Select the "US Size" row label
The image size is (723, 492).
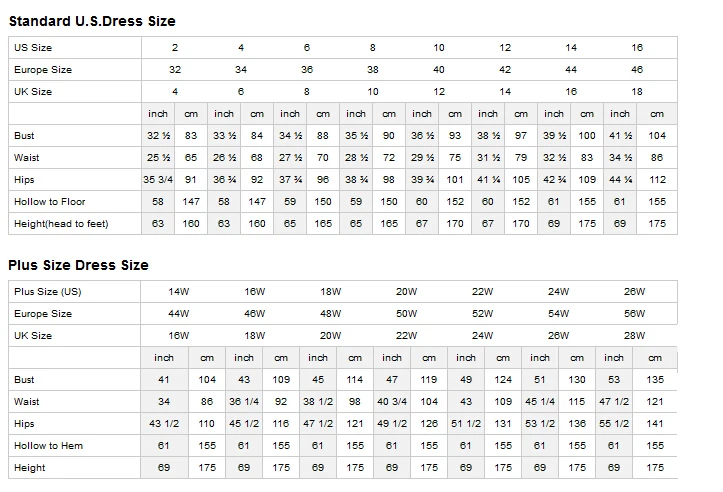point(32,48)
